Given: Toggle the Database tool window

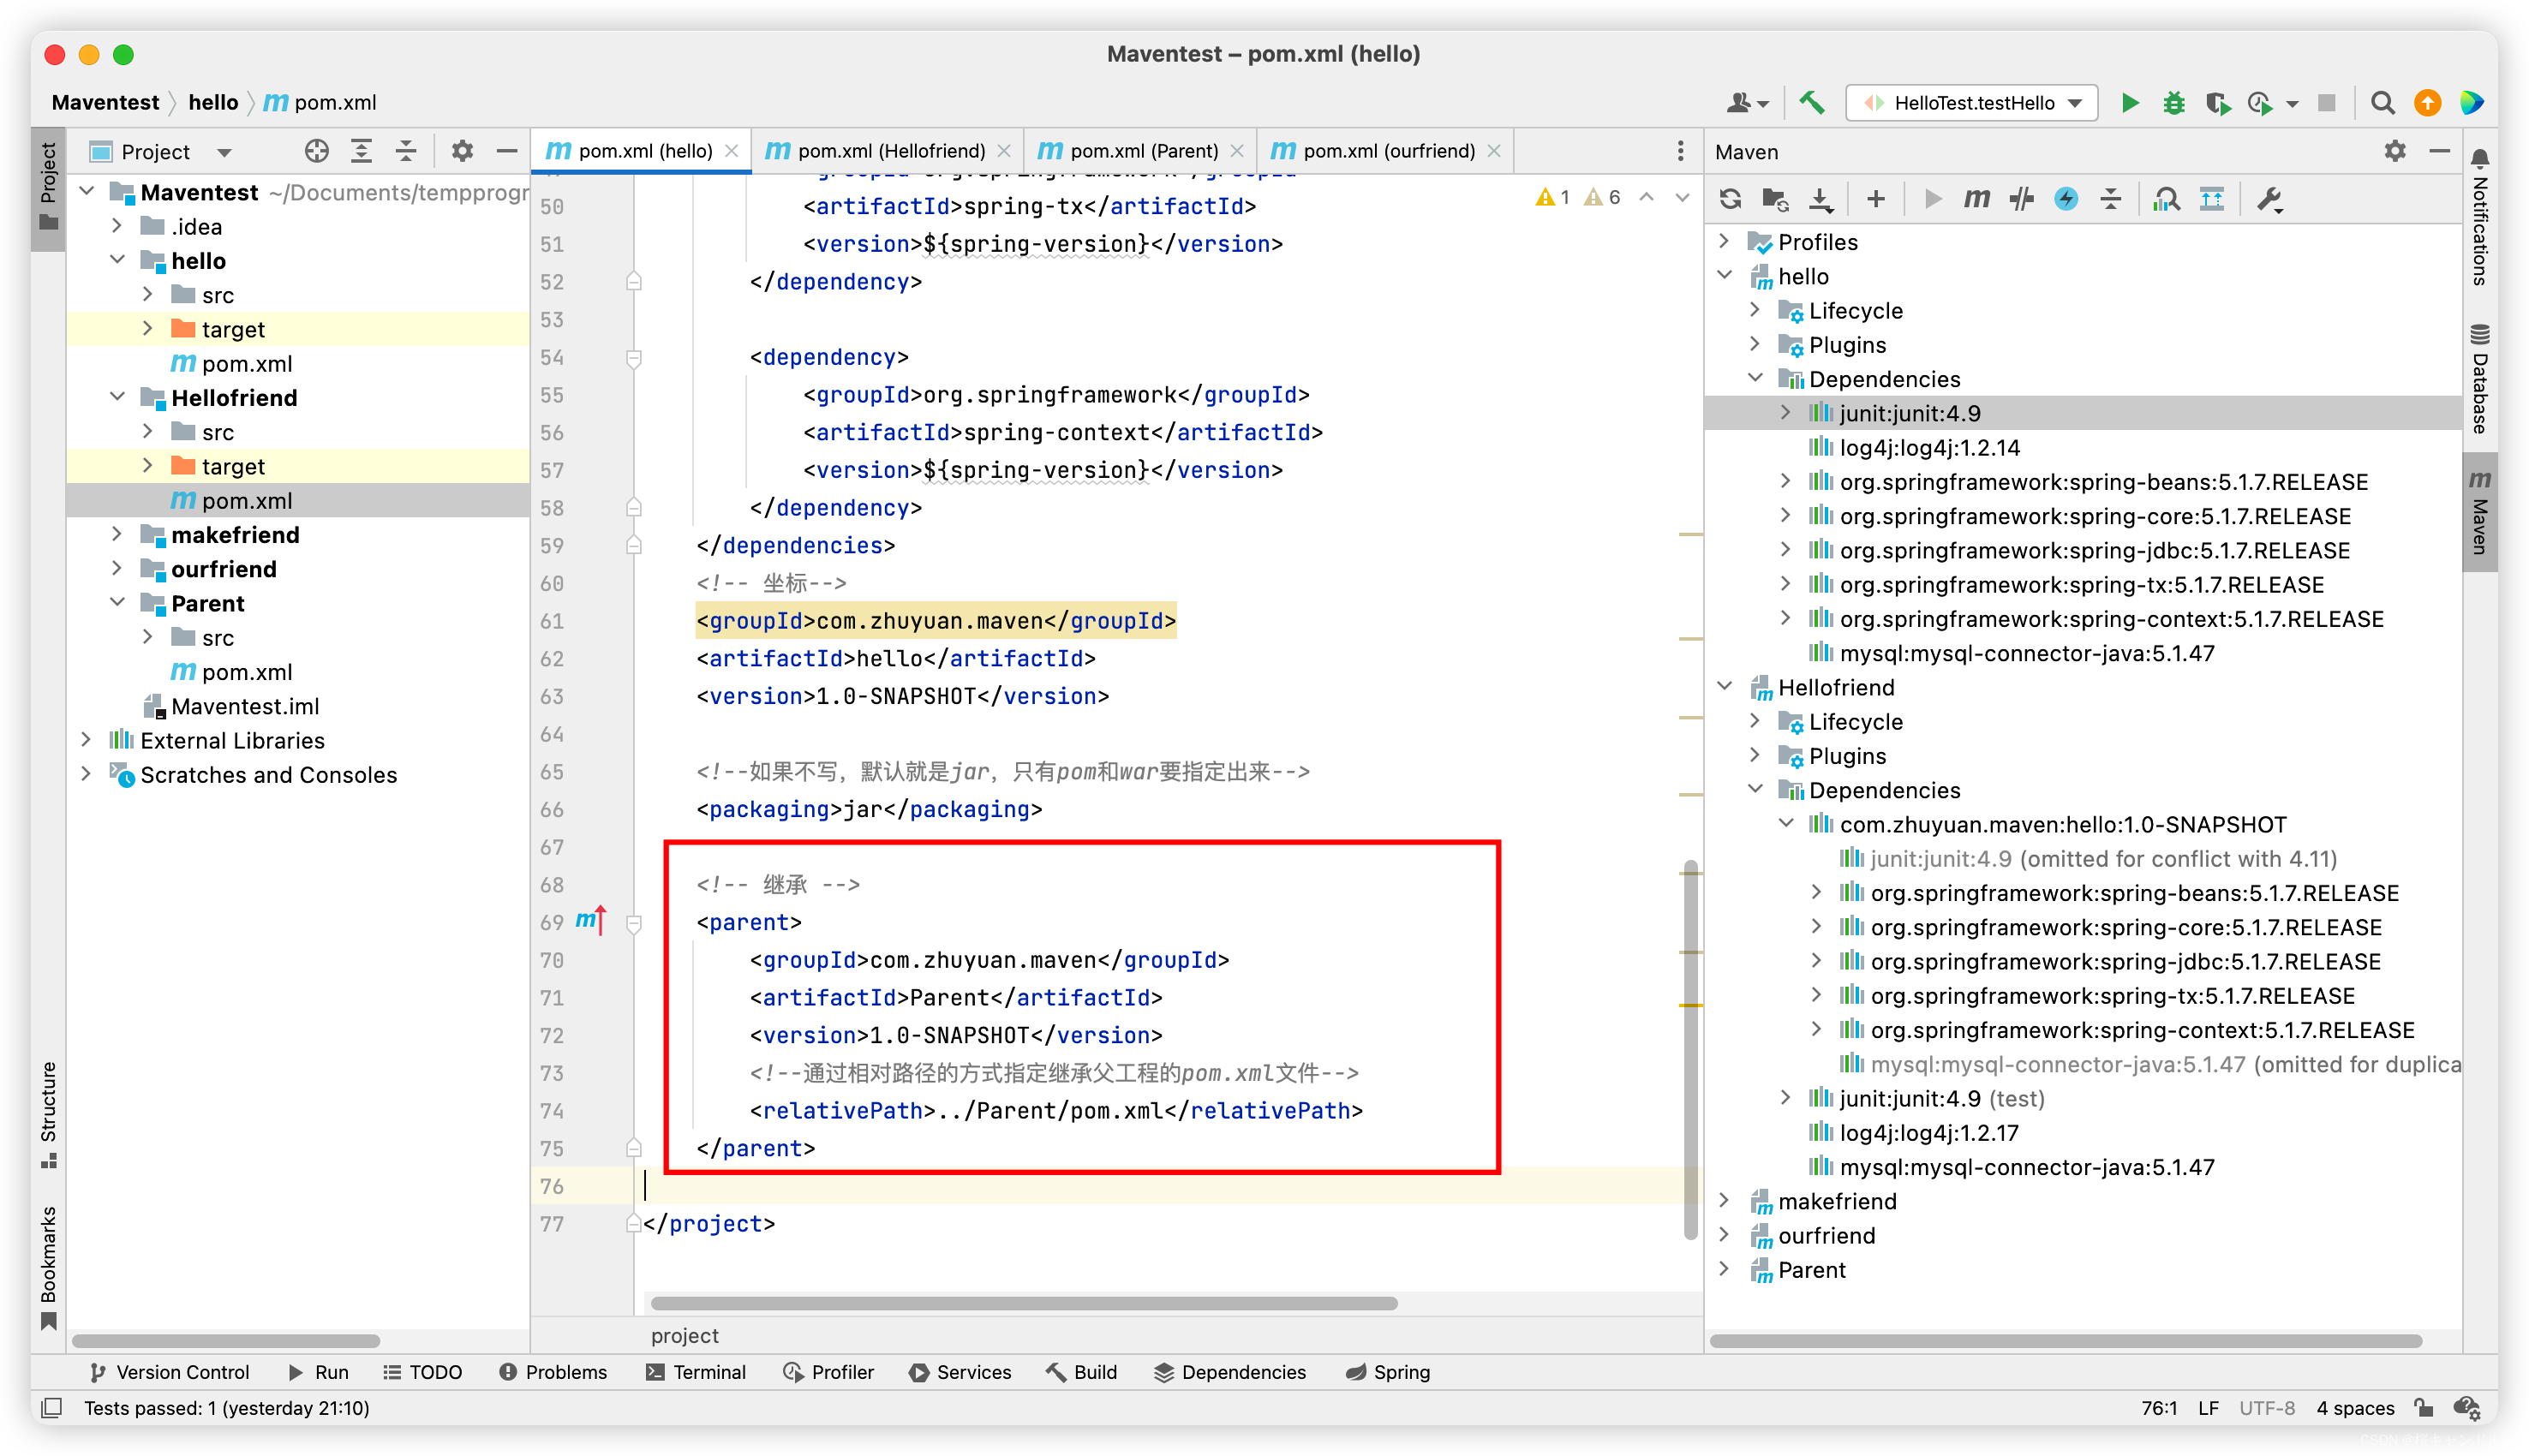Looking at the screenshot, I should (2479, 378).
